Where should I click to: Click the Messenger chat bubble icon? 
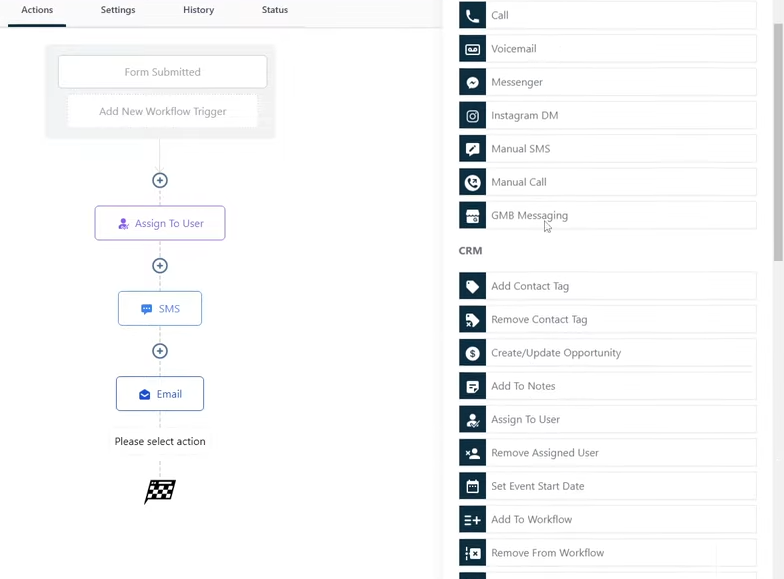[x=472, y=82]
